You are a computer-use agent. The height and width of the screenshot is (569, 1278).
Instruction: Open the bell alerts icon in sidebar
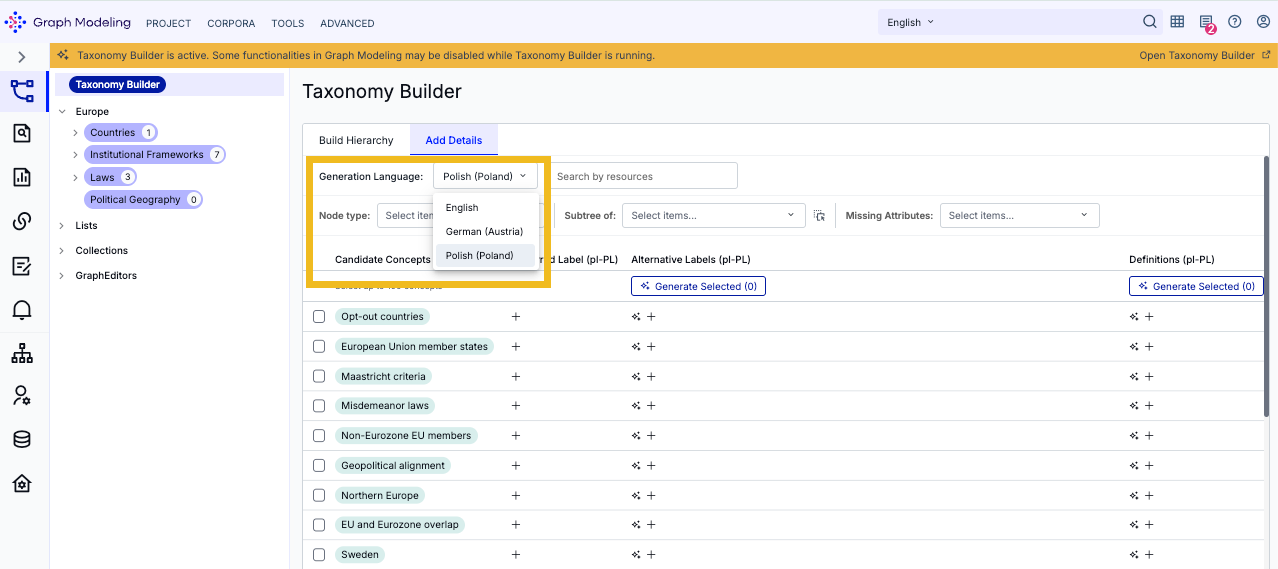22,310
